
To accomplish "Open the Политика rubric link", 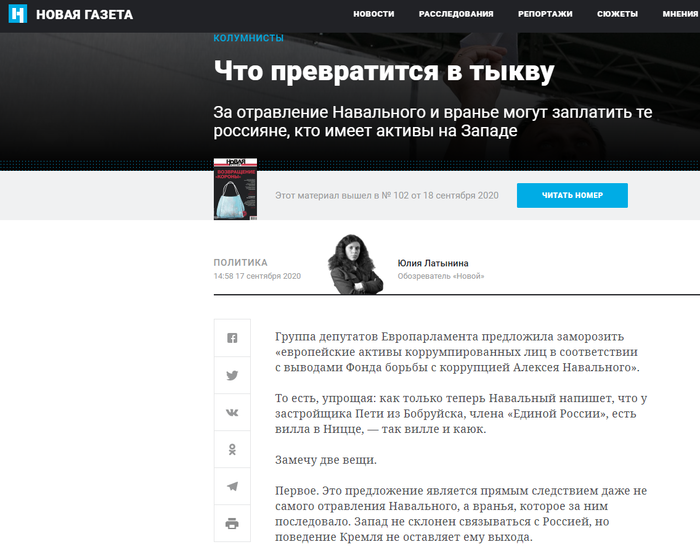I will click(x=240, y=262).
